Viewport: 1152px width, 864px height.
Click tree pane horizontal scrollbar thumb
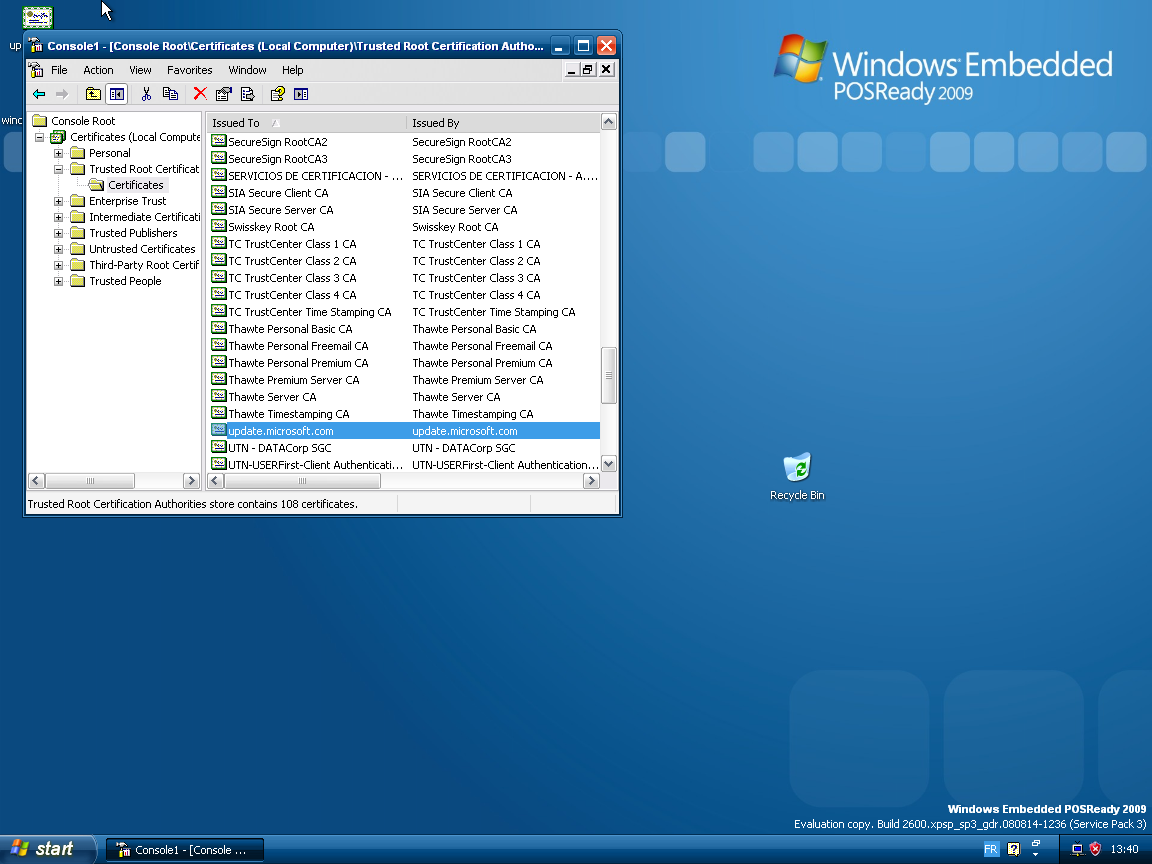[x=90, y=481]
